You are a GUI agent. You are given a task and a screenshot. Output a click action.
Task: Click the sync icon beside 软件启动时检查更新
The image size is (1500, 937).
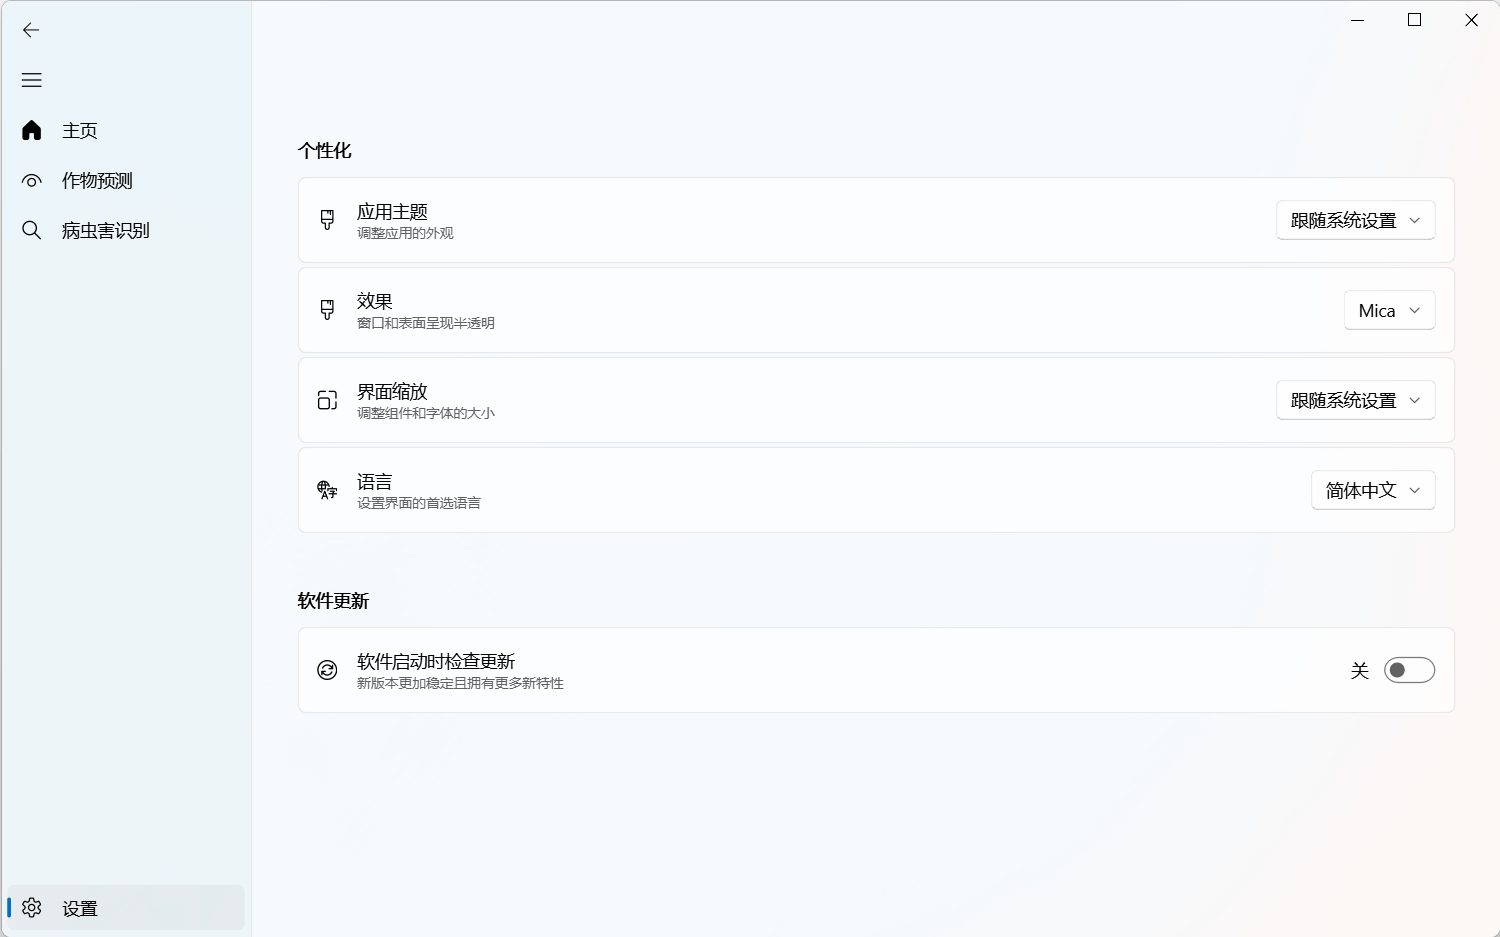[x=327, y=670]
